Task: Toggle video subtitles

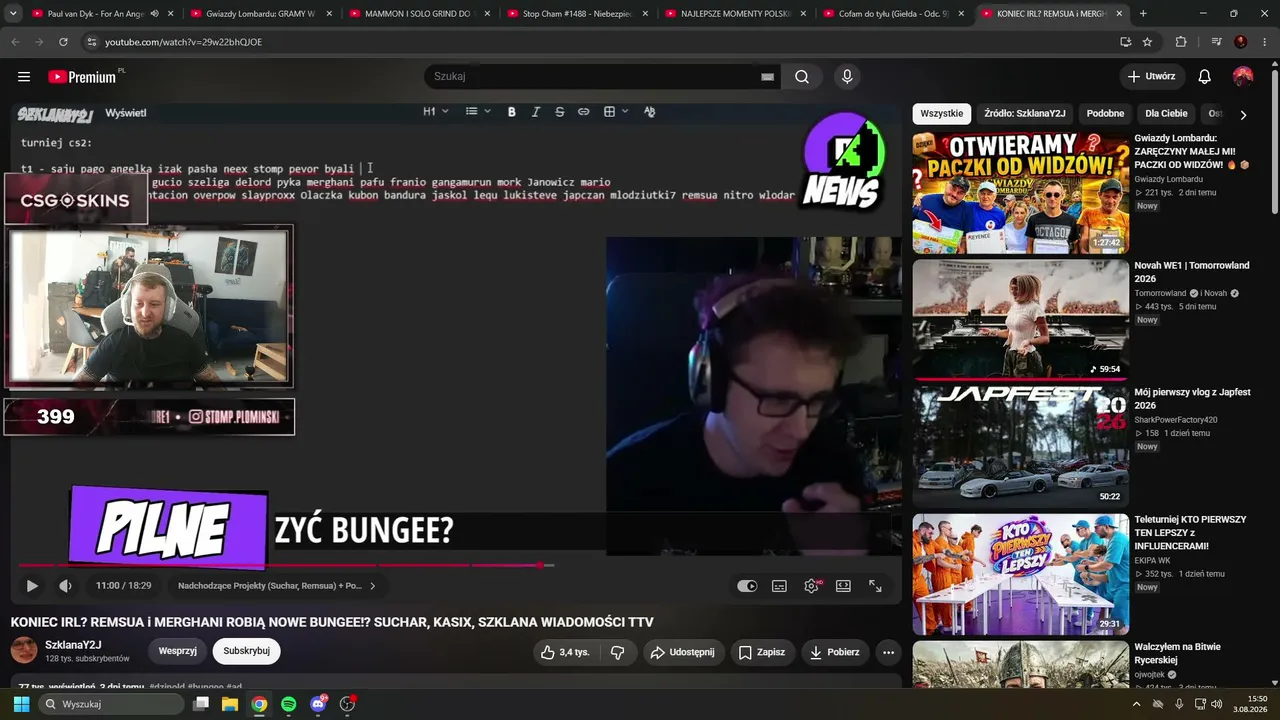Action: click(x=779, y=586)
